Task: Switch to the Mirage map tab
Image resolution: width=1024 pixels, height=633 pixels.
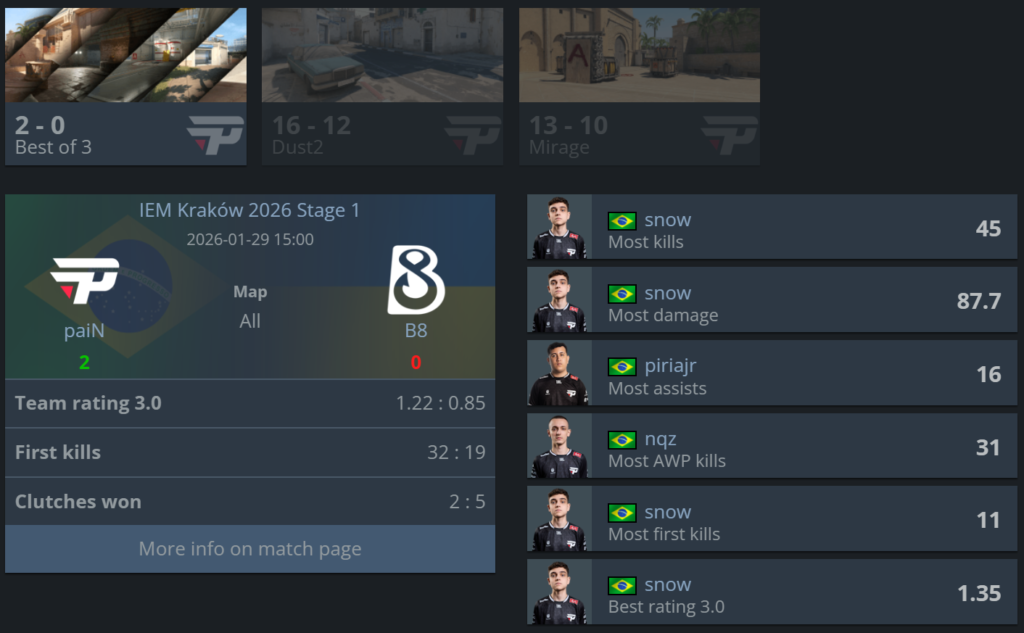Action: (639, 86)
